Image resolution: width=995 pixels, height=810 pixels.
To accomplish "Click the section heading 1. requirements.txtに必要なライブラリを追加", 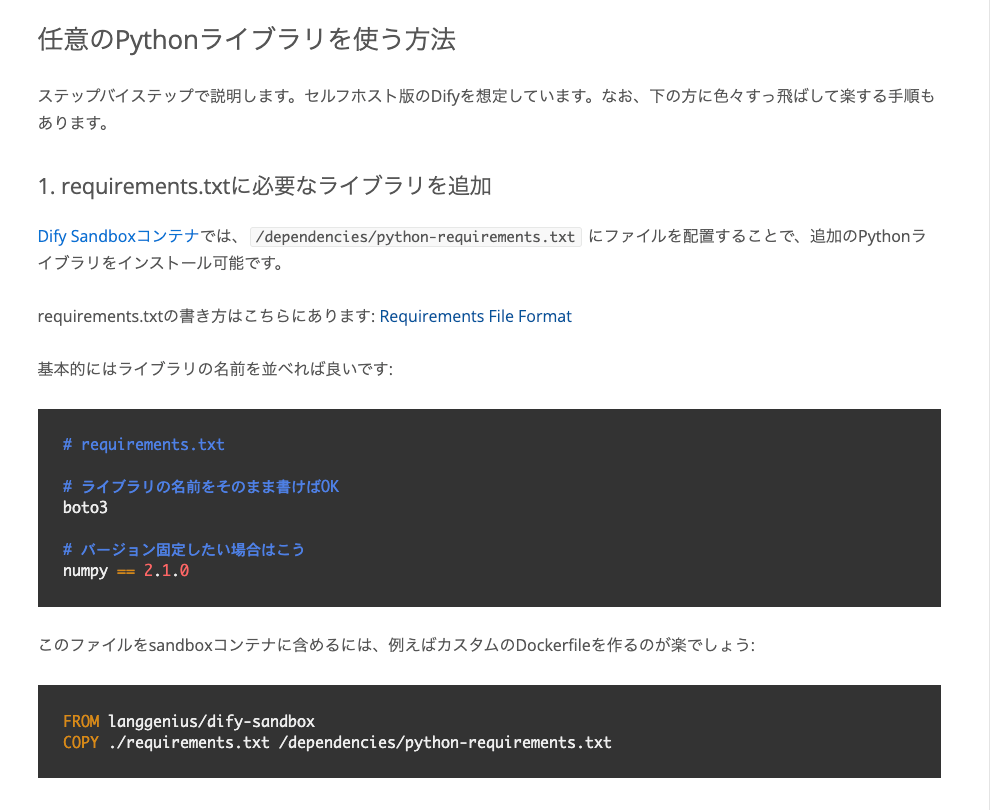I will (265, 186).
